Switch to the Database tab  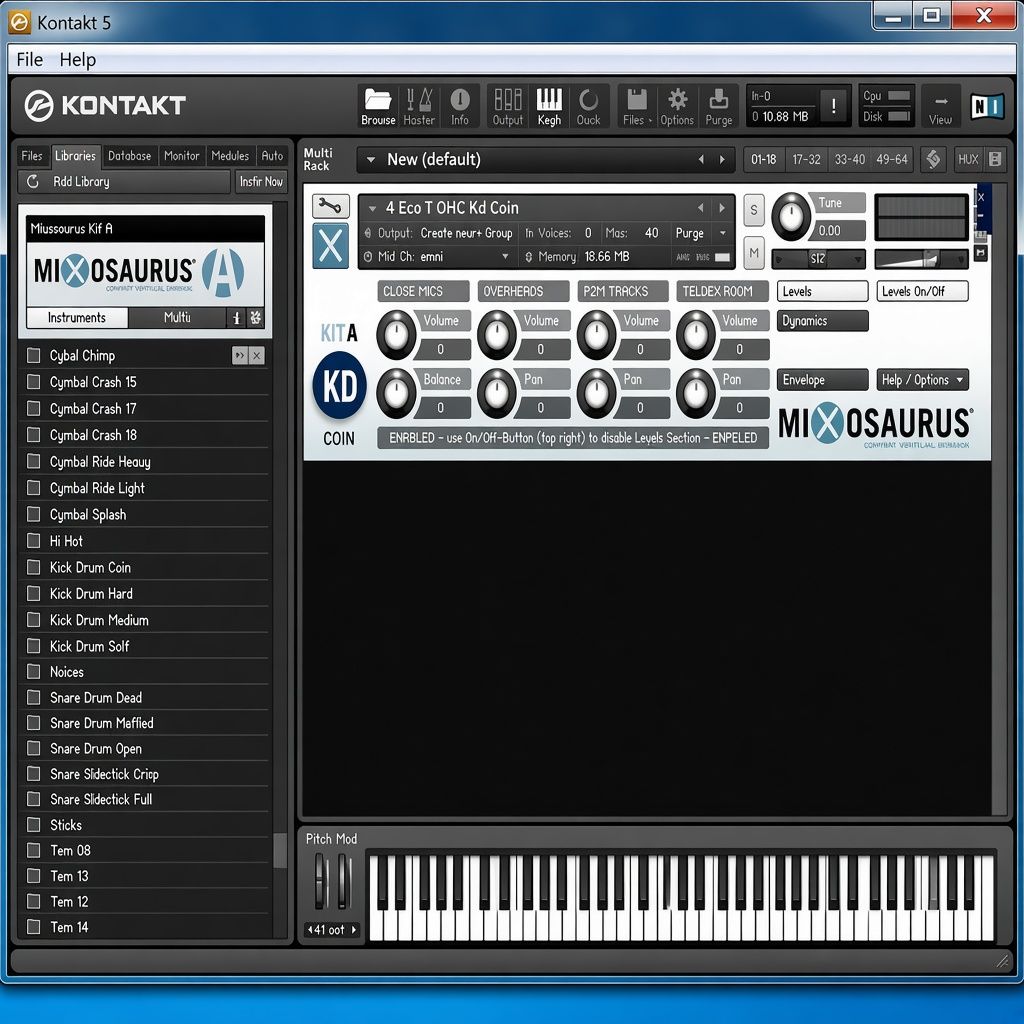(x=129, y=155)
